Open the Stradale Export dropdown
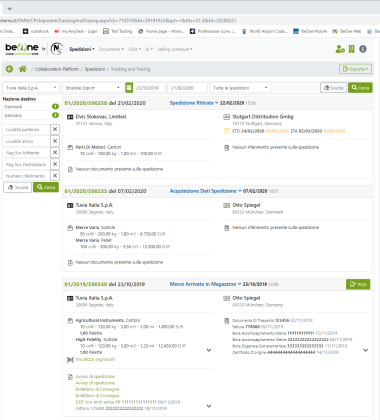380x420 pixels. pyautogui.click(x=92, y=88)
